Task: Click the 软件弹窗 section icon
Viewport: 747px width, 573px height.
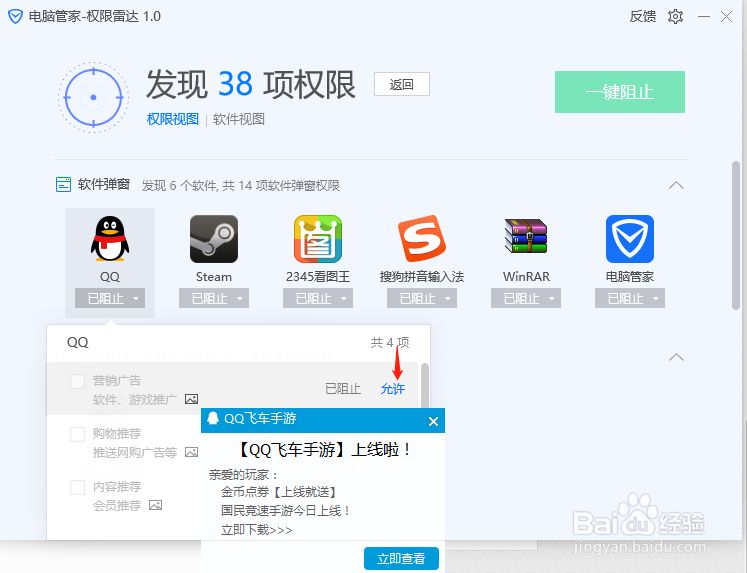Action: pos(63,184)
